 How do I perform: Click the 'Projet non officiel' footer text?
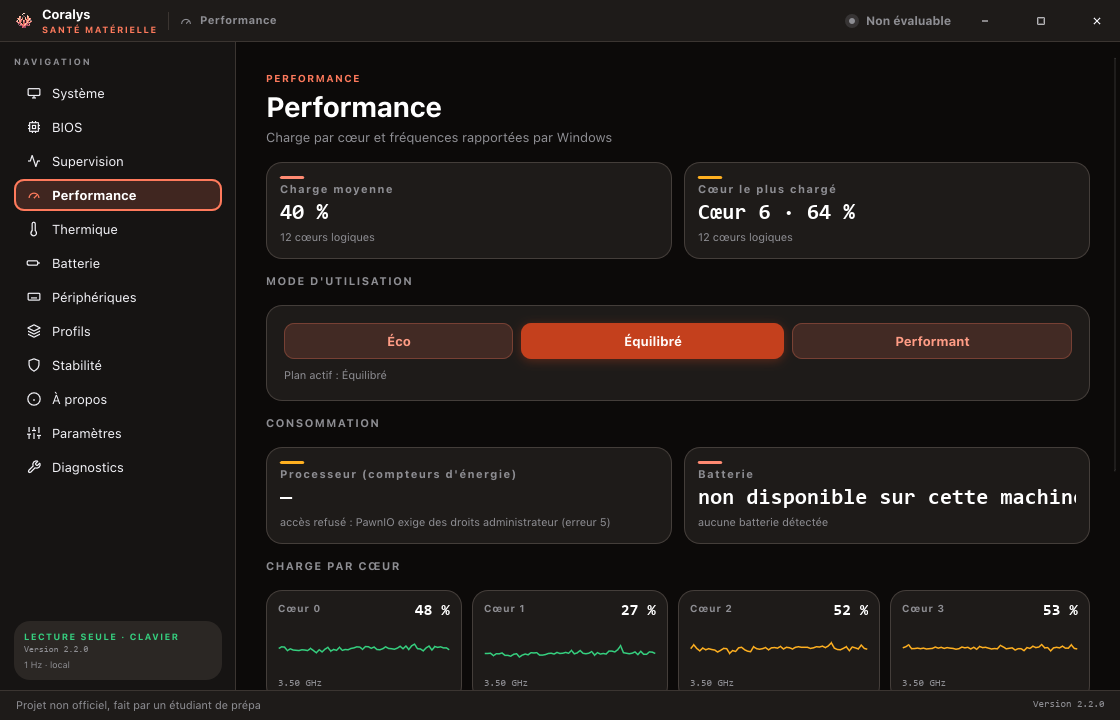click(x=139, y=705)
